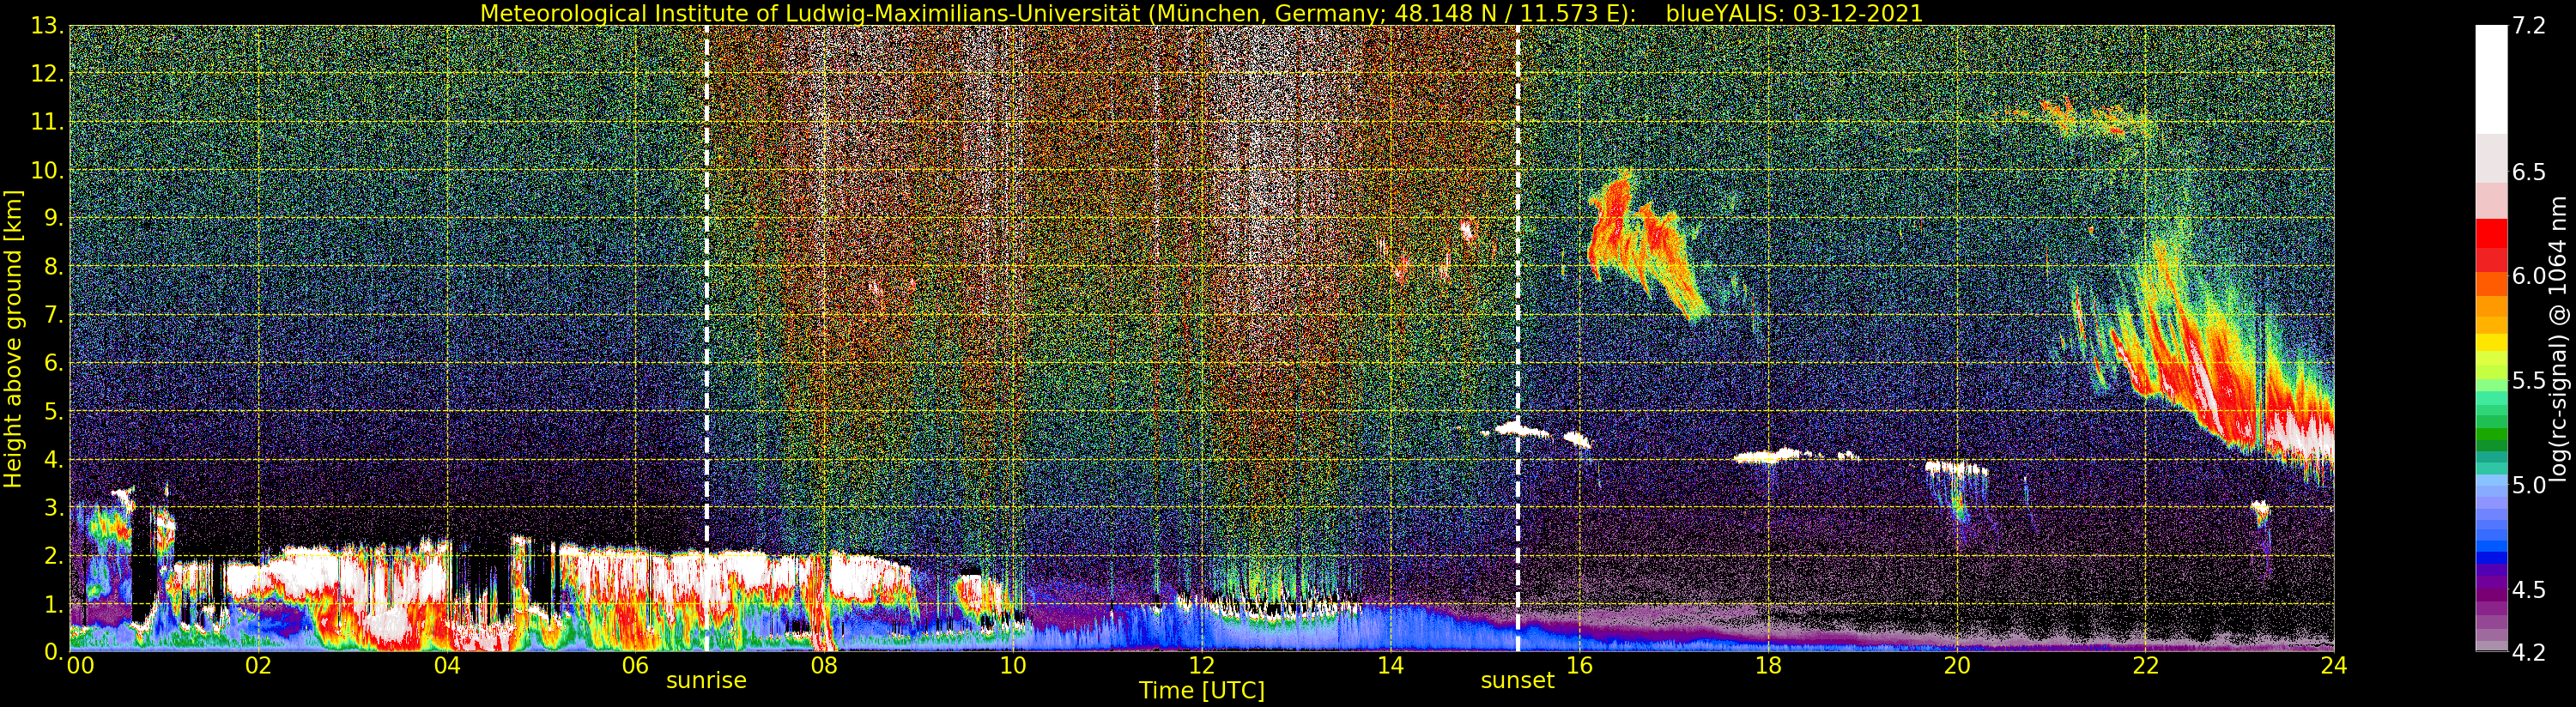The width and height of the screenshot is (2576, 707).
Task: Click the '06' time axis tick label
Action: click(636, 665)
